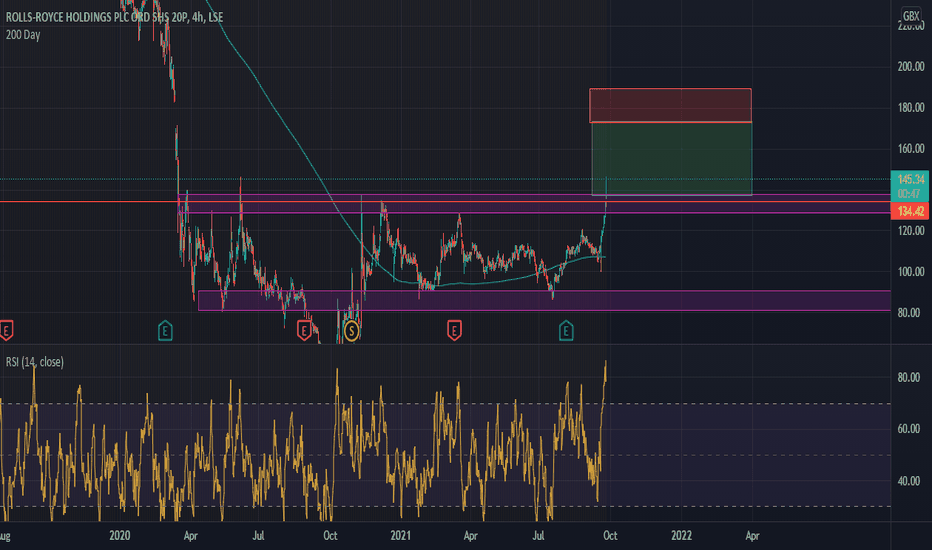Click the 80.00 label on the price chart axis
Image resolution: width=932 pixels, height=550 pixels.
(909, 313)
